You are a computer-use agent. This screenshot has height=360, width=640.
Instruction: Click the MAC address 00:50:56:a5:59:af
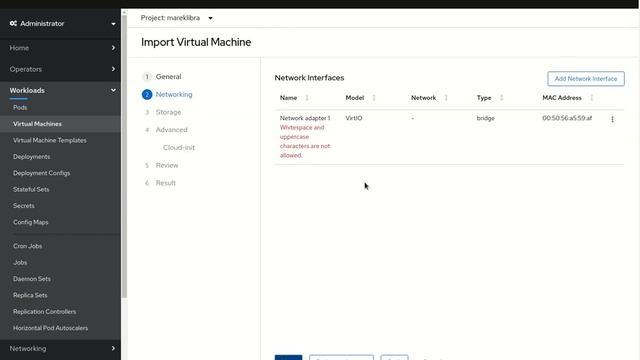[x=567, y=118]
